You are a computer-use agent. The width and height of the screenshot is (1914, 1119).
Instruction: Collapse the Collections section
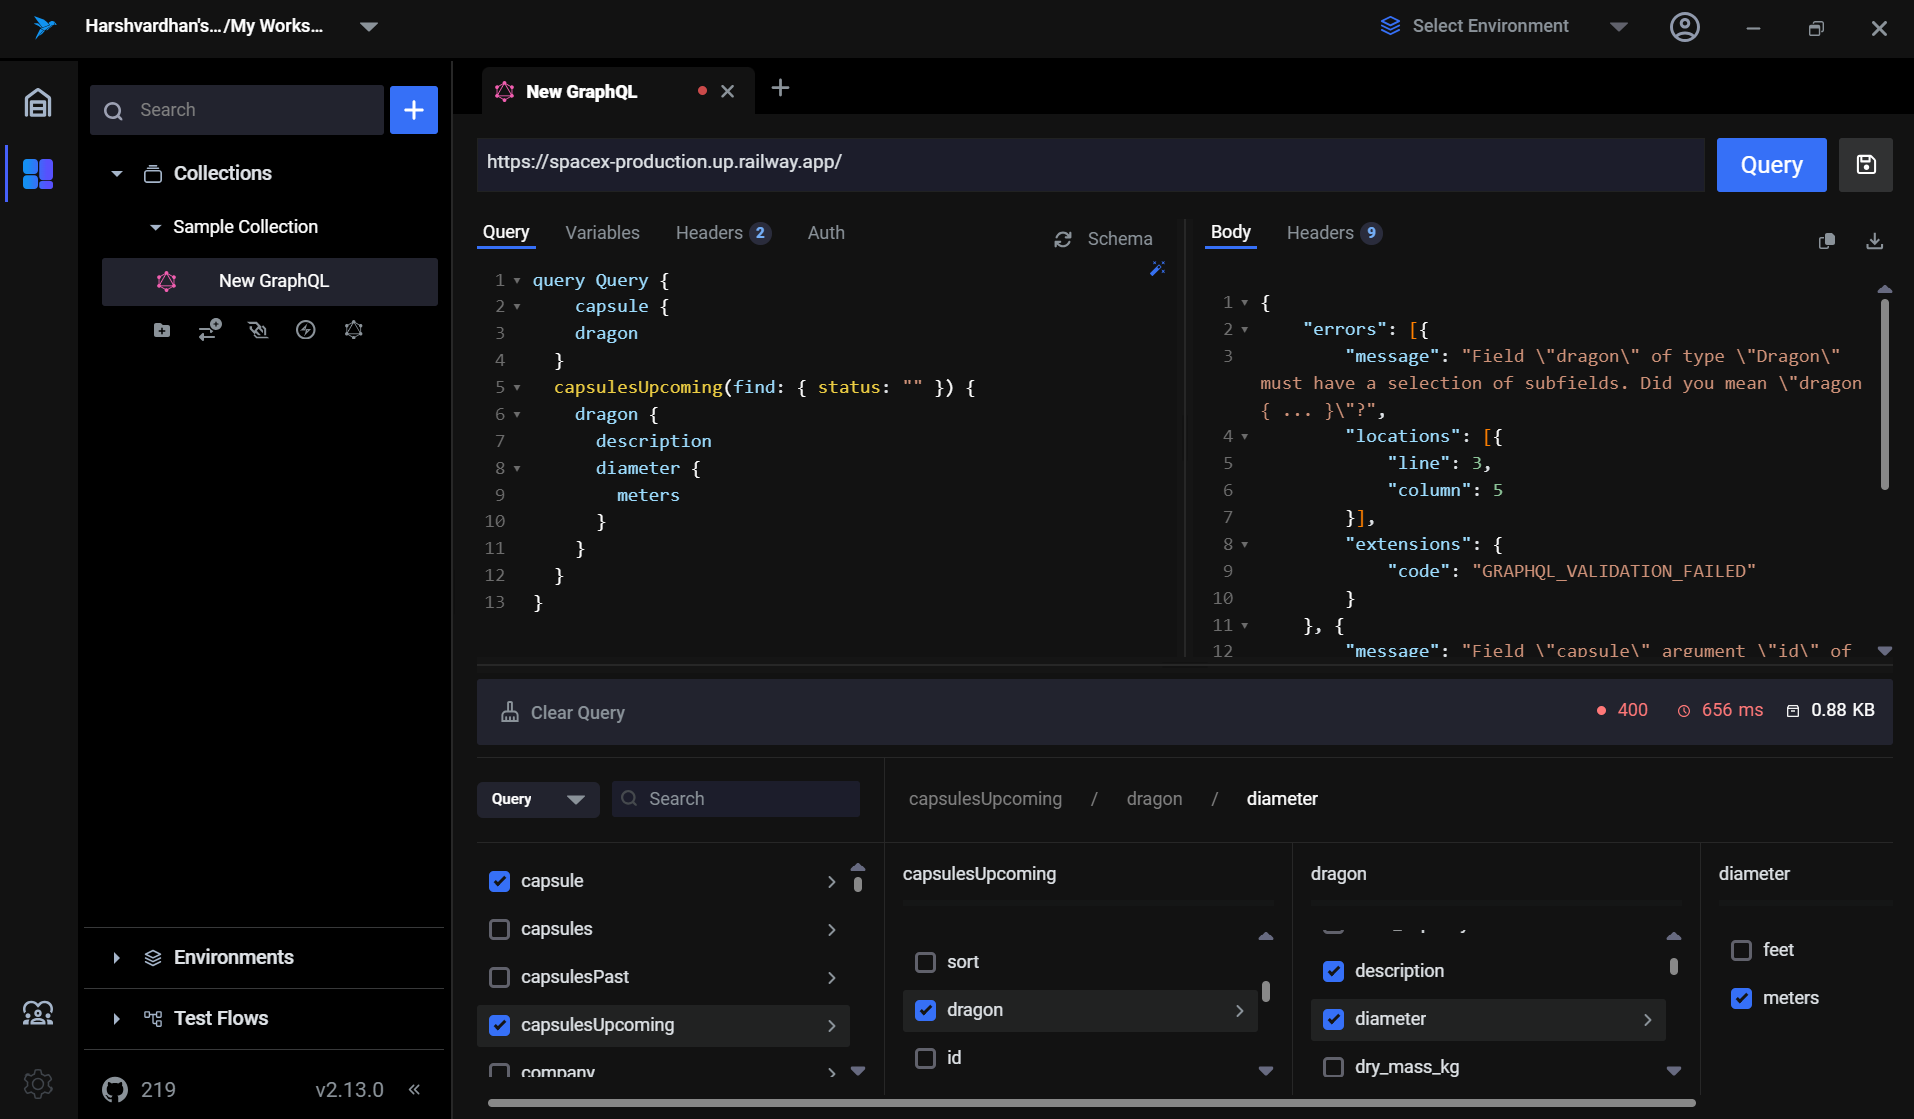coord(117,174)
